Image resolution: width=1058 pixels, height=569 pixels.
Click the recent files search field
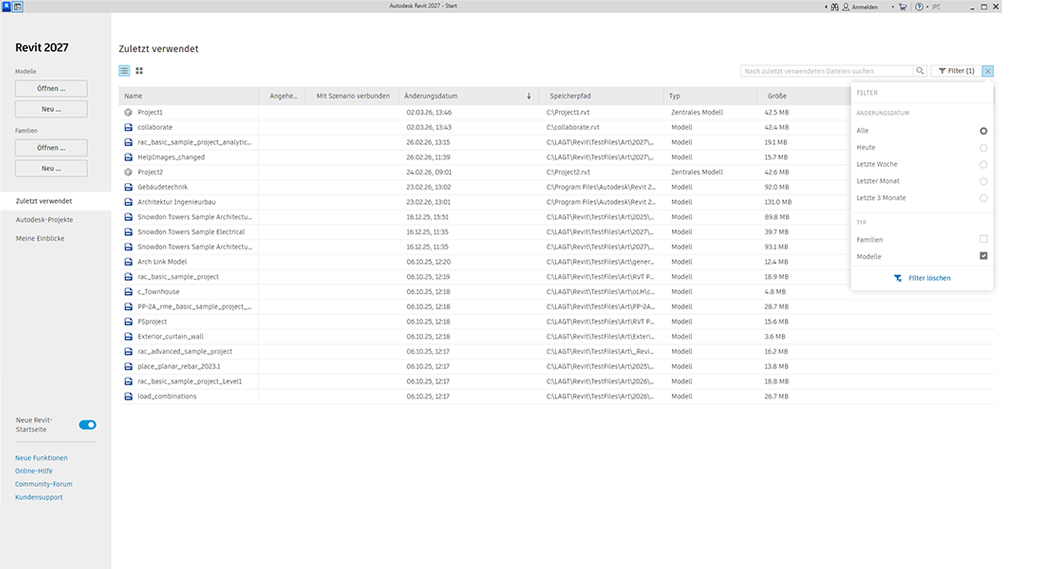827,71
